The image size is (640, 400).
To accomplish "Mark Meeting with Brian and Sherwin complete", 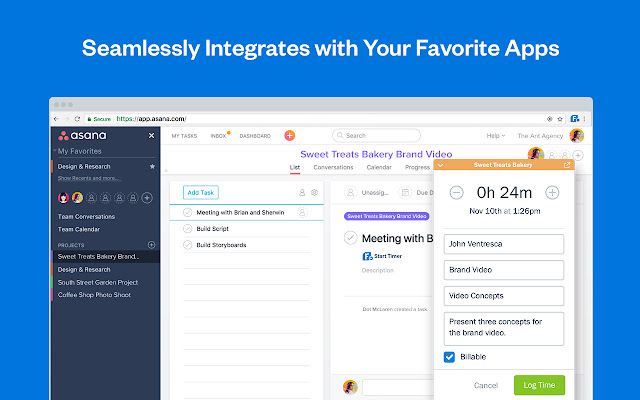I will point(187,212).
